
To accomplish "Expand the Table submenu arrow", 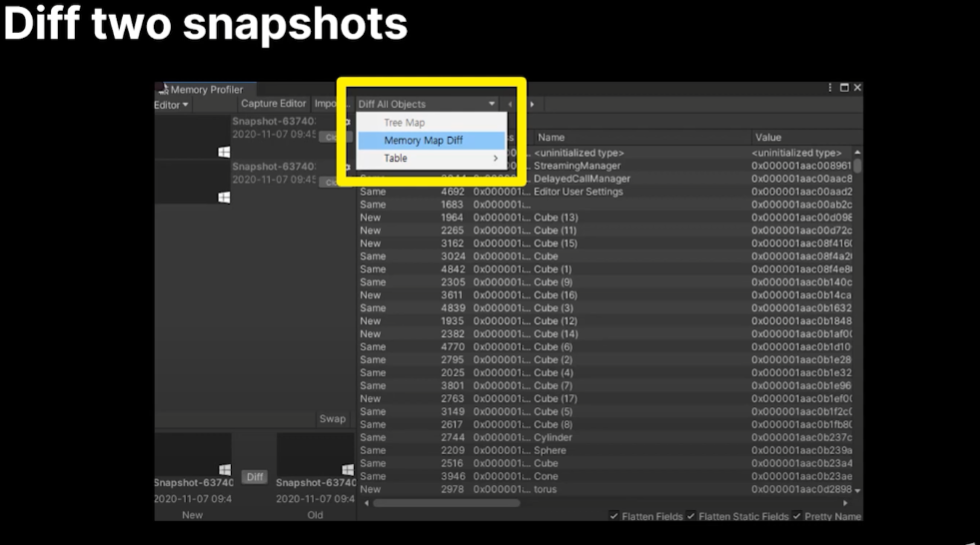I will tap(496, 158).
